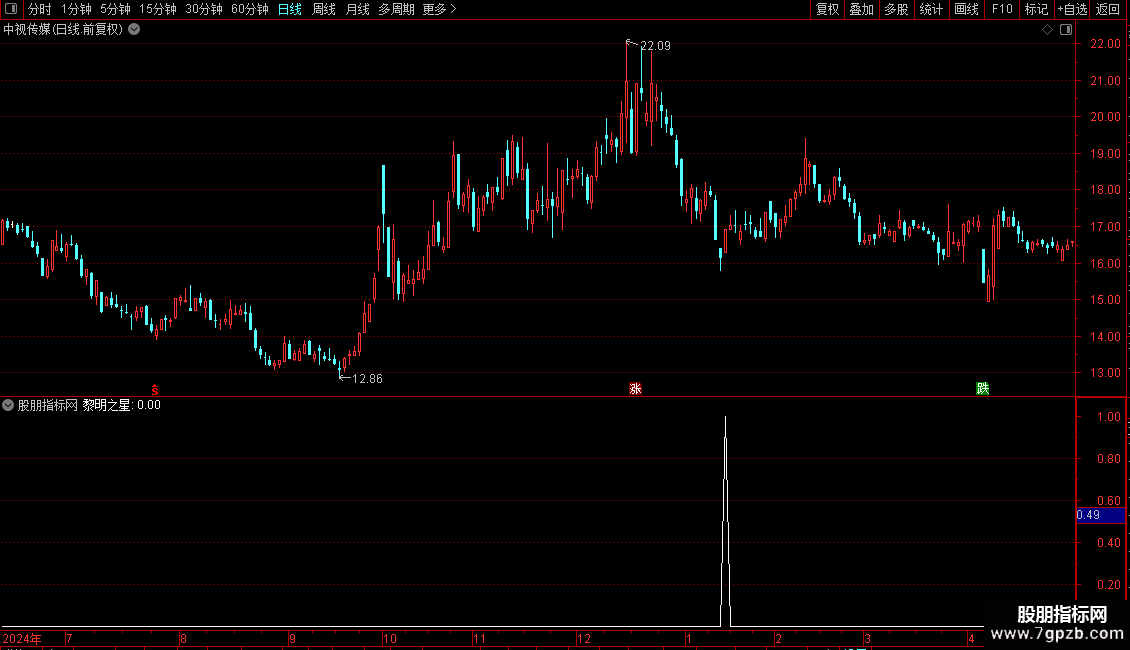Click month 3 on the time axis
The width and height of the screenshot is (1130, 650).
click(868, 638)
